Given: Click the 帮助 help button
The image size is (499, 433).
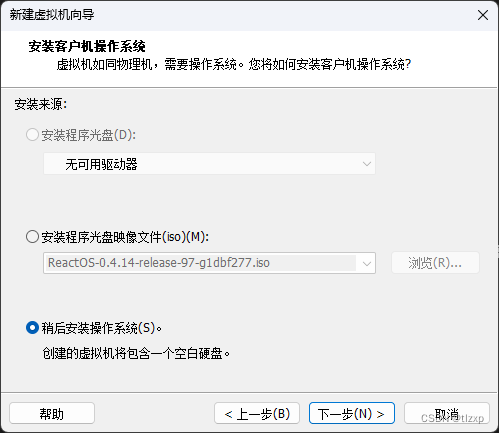Looking at the screenshot, I should [x=52, y=413].
